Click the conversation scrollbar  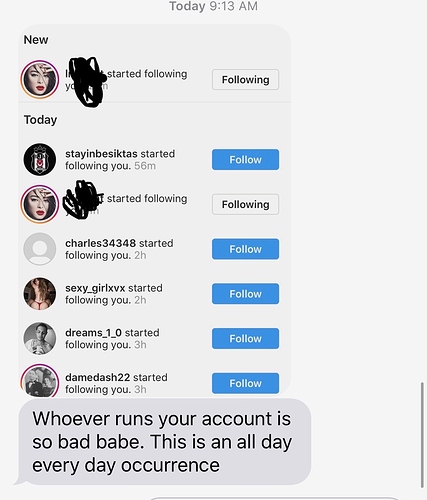click(x=422, y=435)
